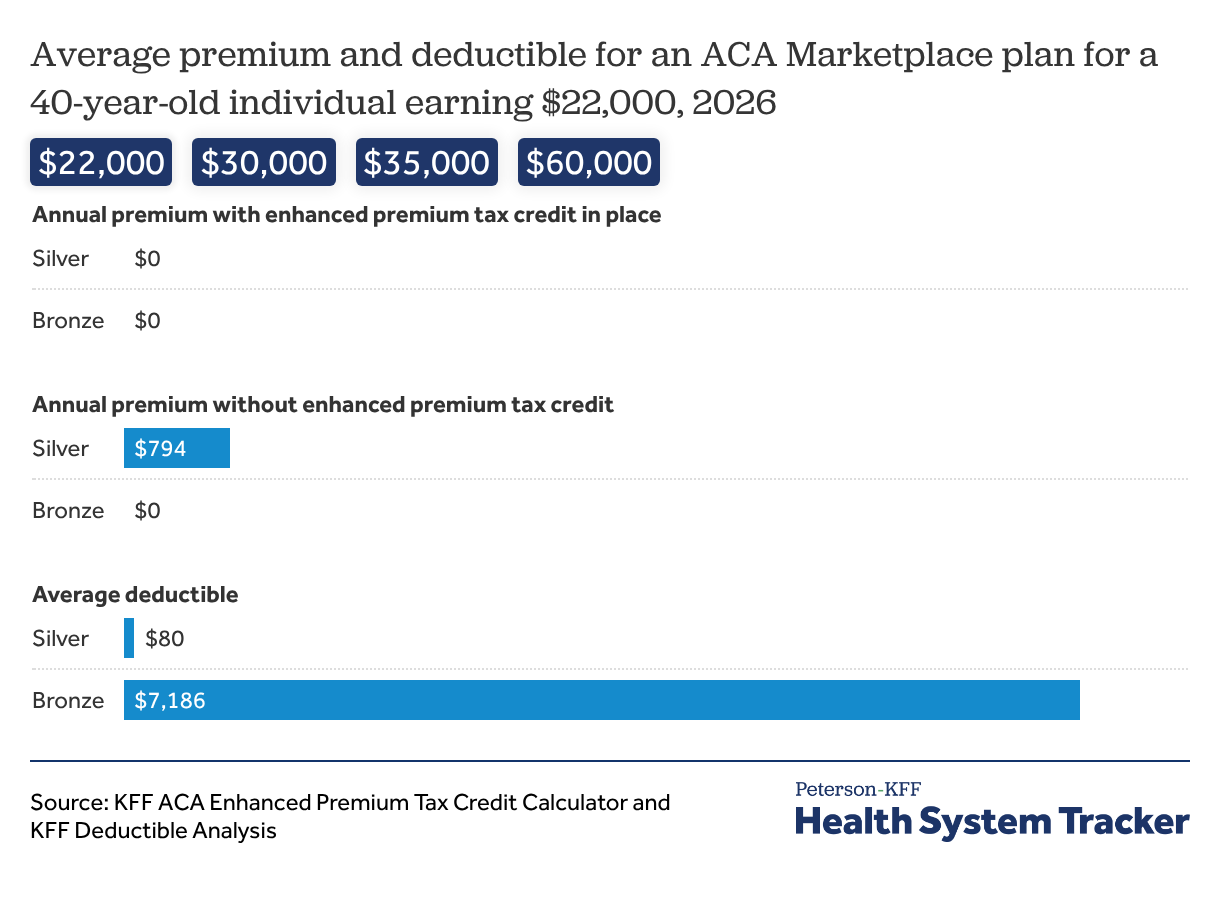Click the small $80 Silver deductible bar

(129, 638)
